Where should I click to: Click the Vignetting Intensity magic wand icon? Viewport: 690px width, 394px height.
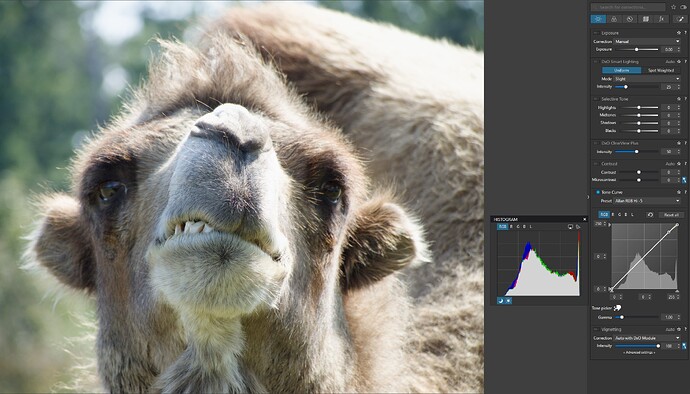pos(684,346)
